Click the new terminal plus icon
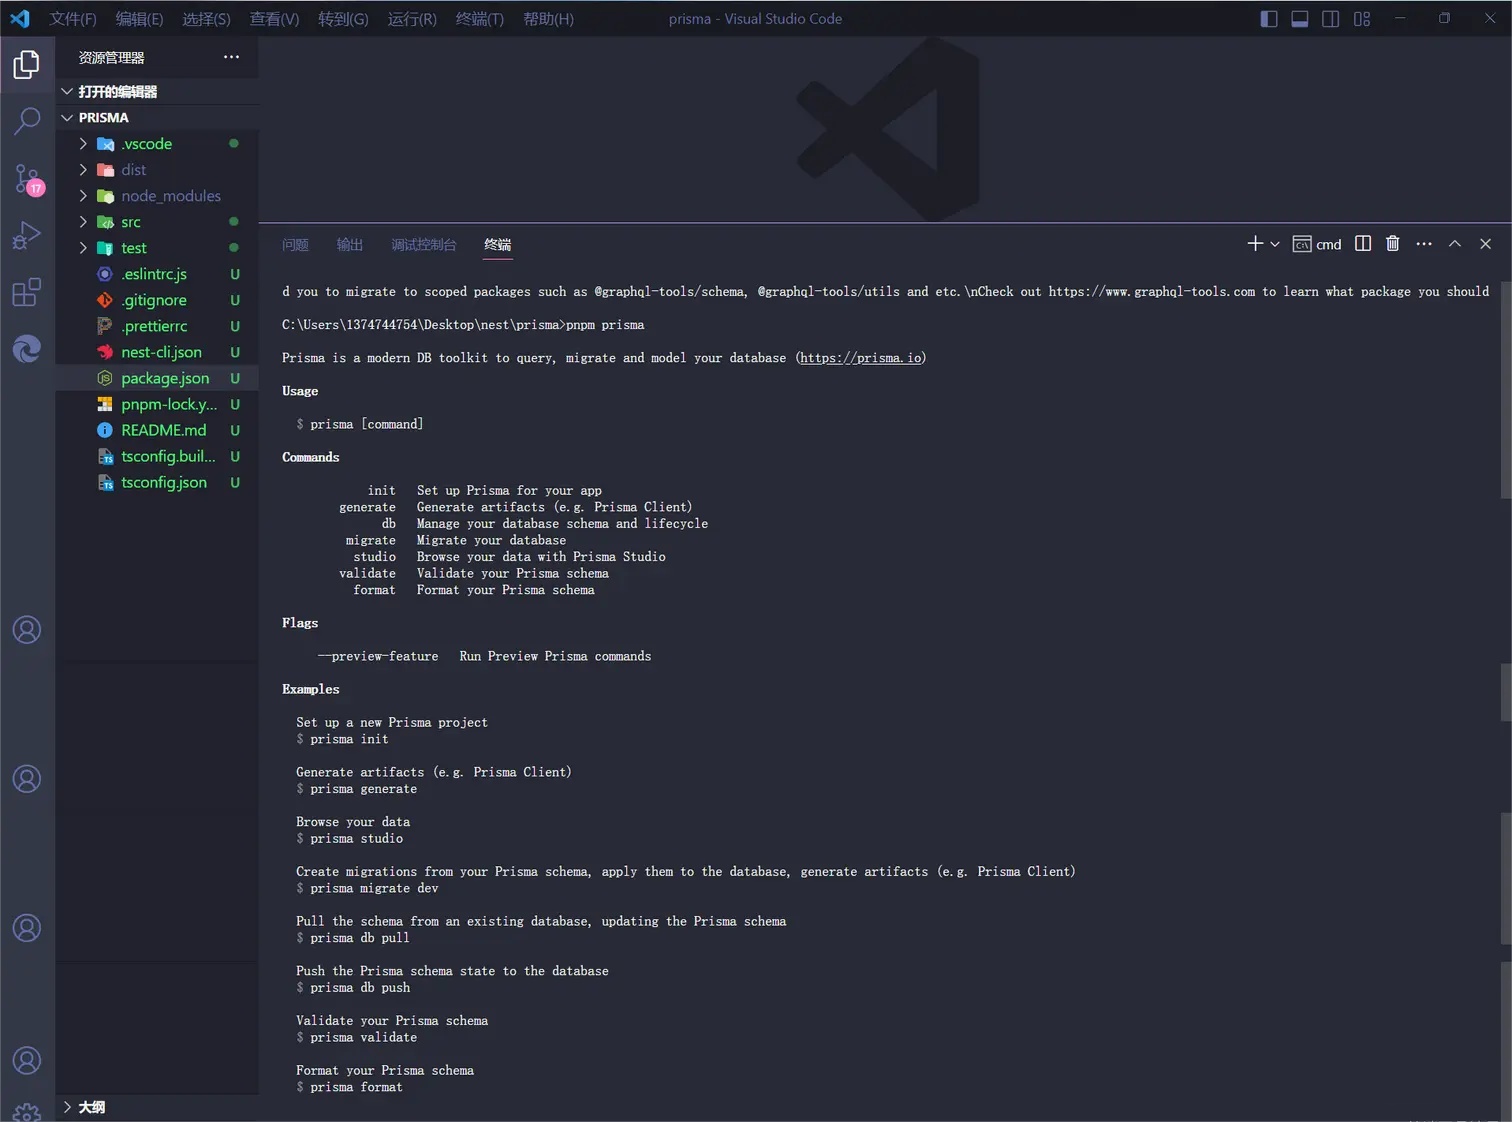 [x=1255, y=244]
